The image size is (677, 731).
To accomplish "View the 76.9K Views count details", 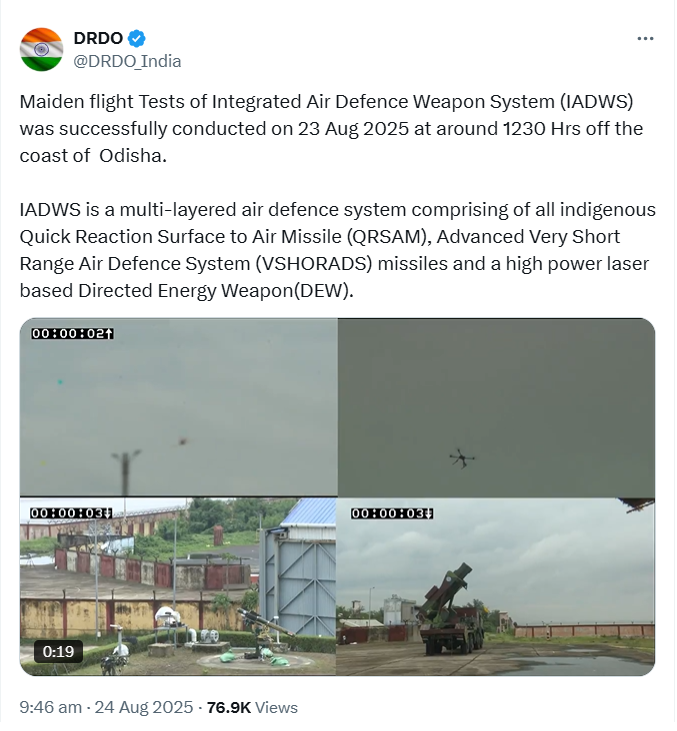I will (252, 708).
